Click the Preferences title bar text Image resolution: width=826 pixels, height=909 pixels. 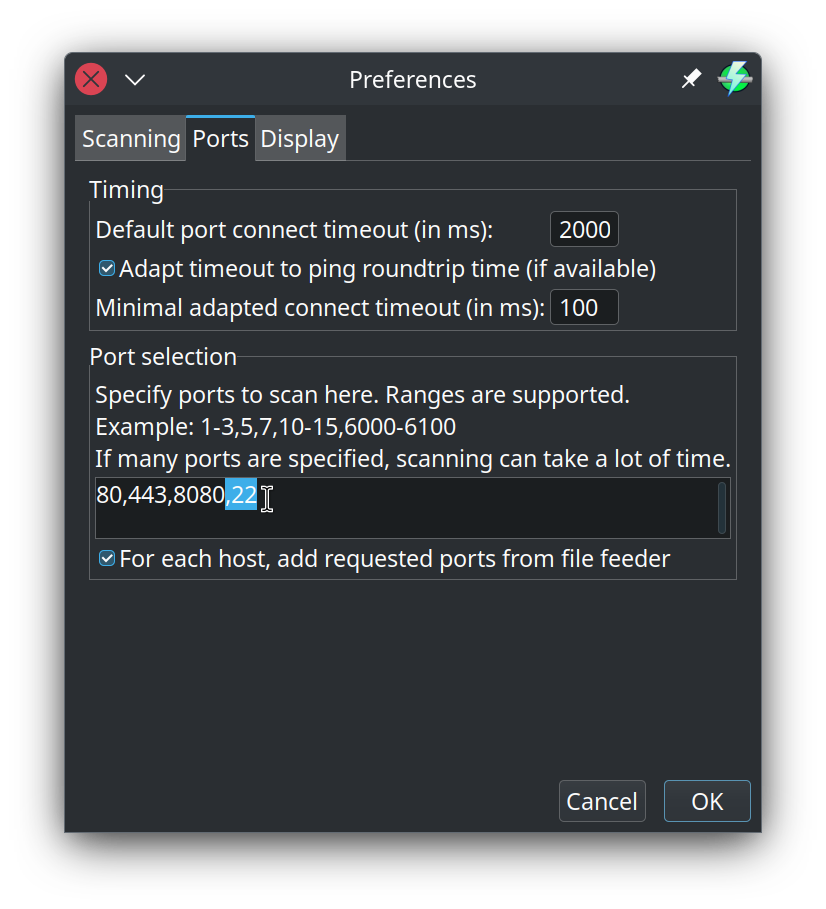[x=412, y=79]
